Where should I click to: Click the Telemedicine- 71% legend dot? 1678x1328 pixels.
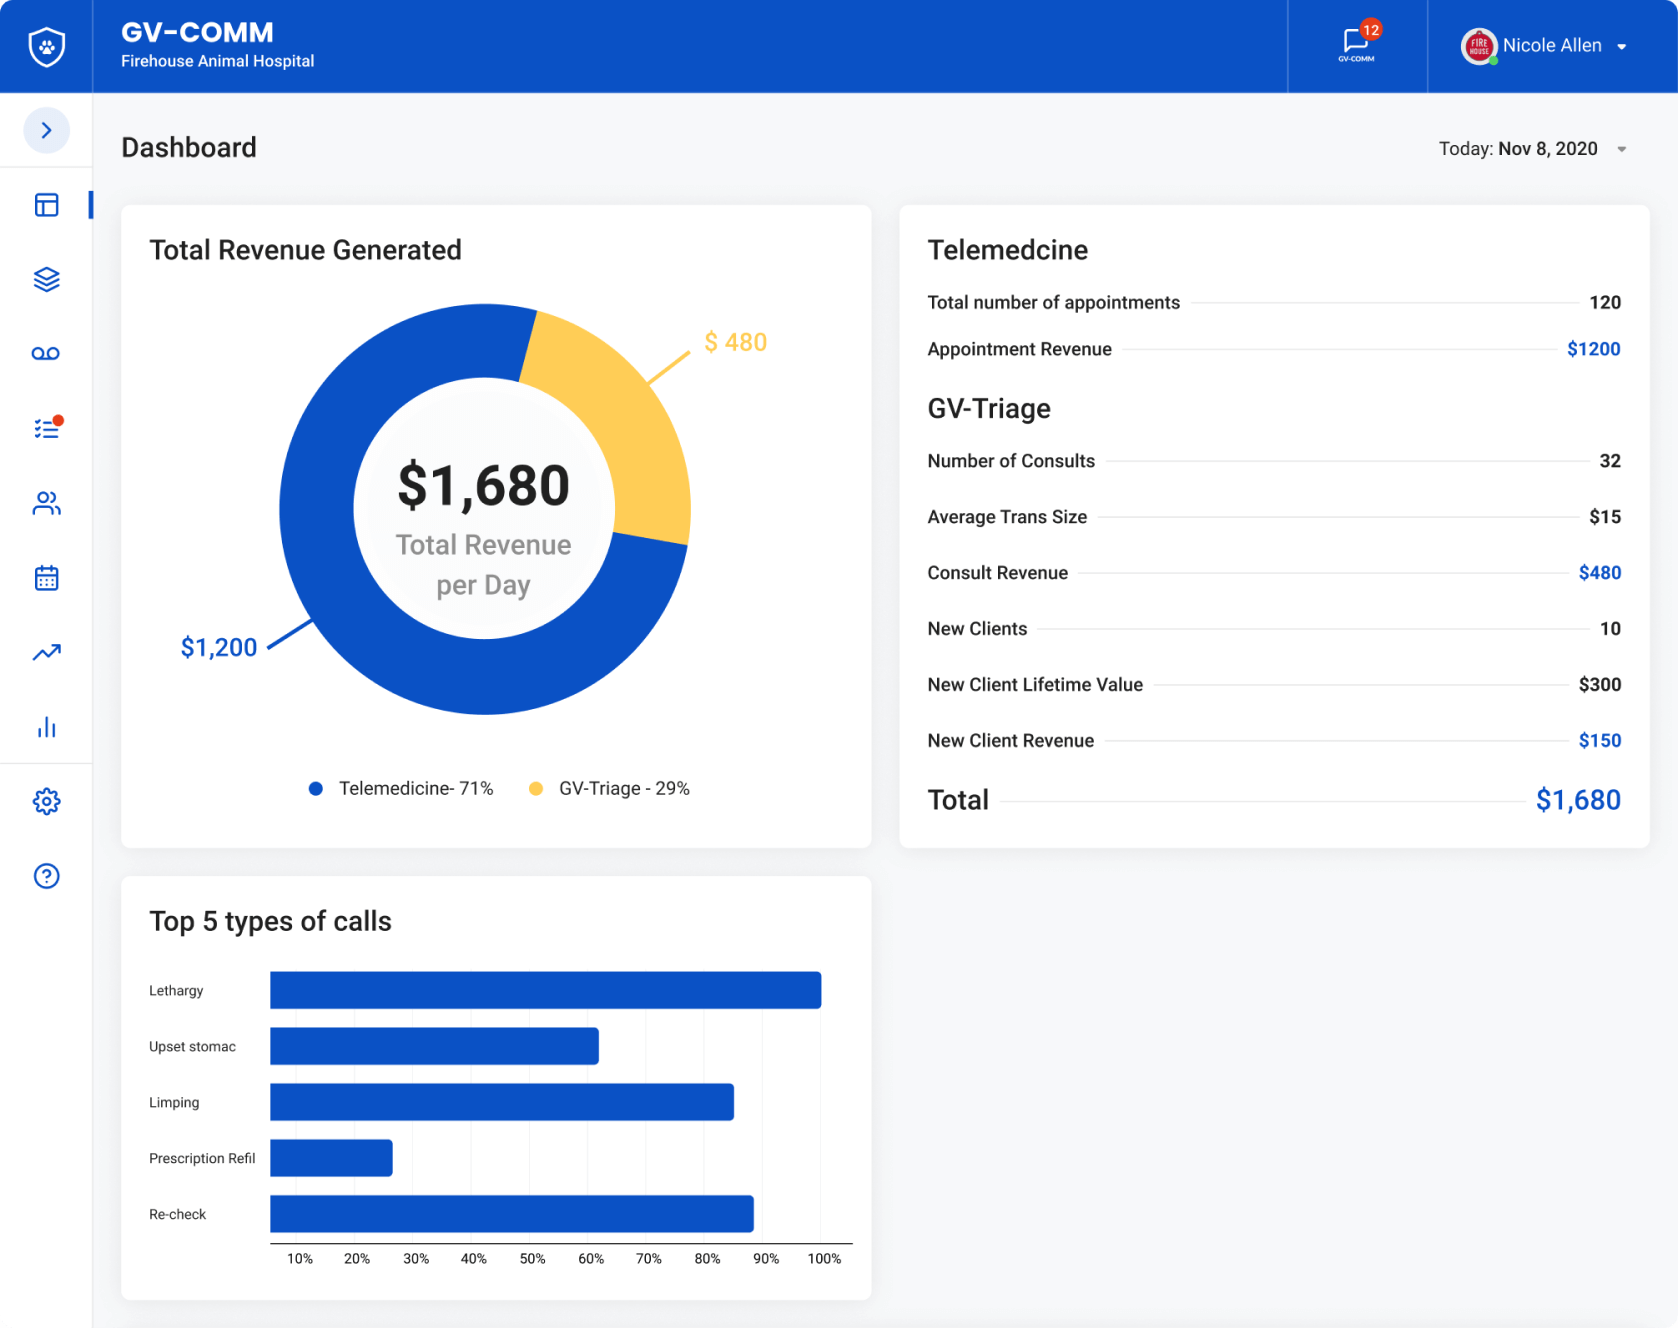tap(316, 789)
